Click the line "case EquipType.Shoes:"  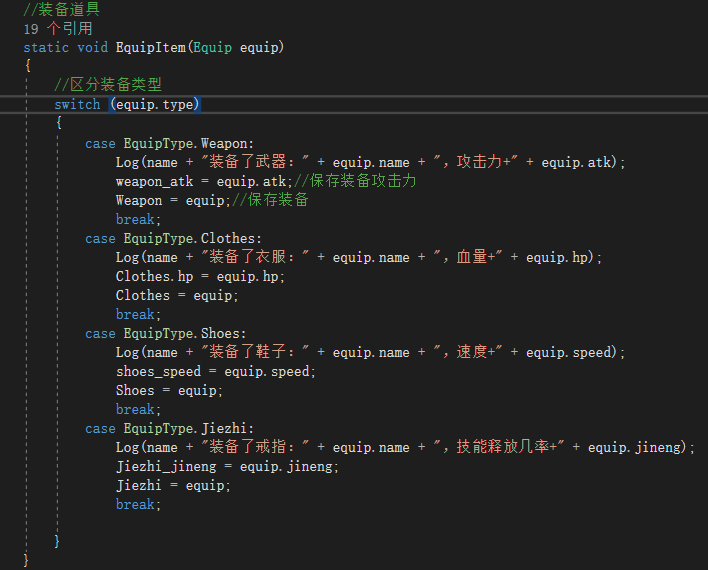click(x=166, y=333)
